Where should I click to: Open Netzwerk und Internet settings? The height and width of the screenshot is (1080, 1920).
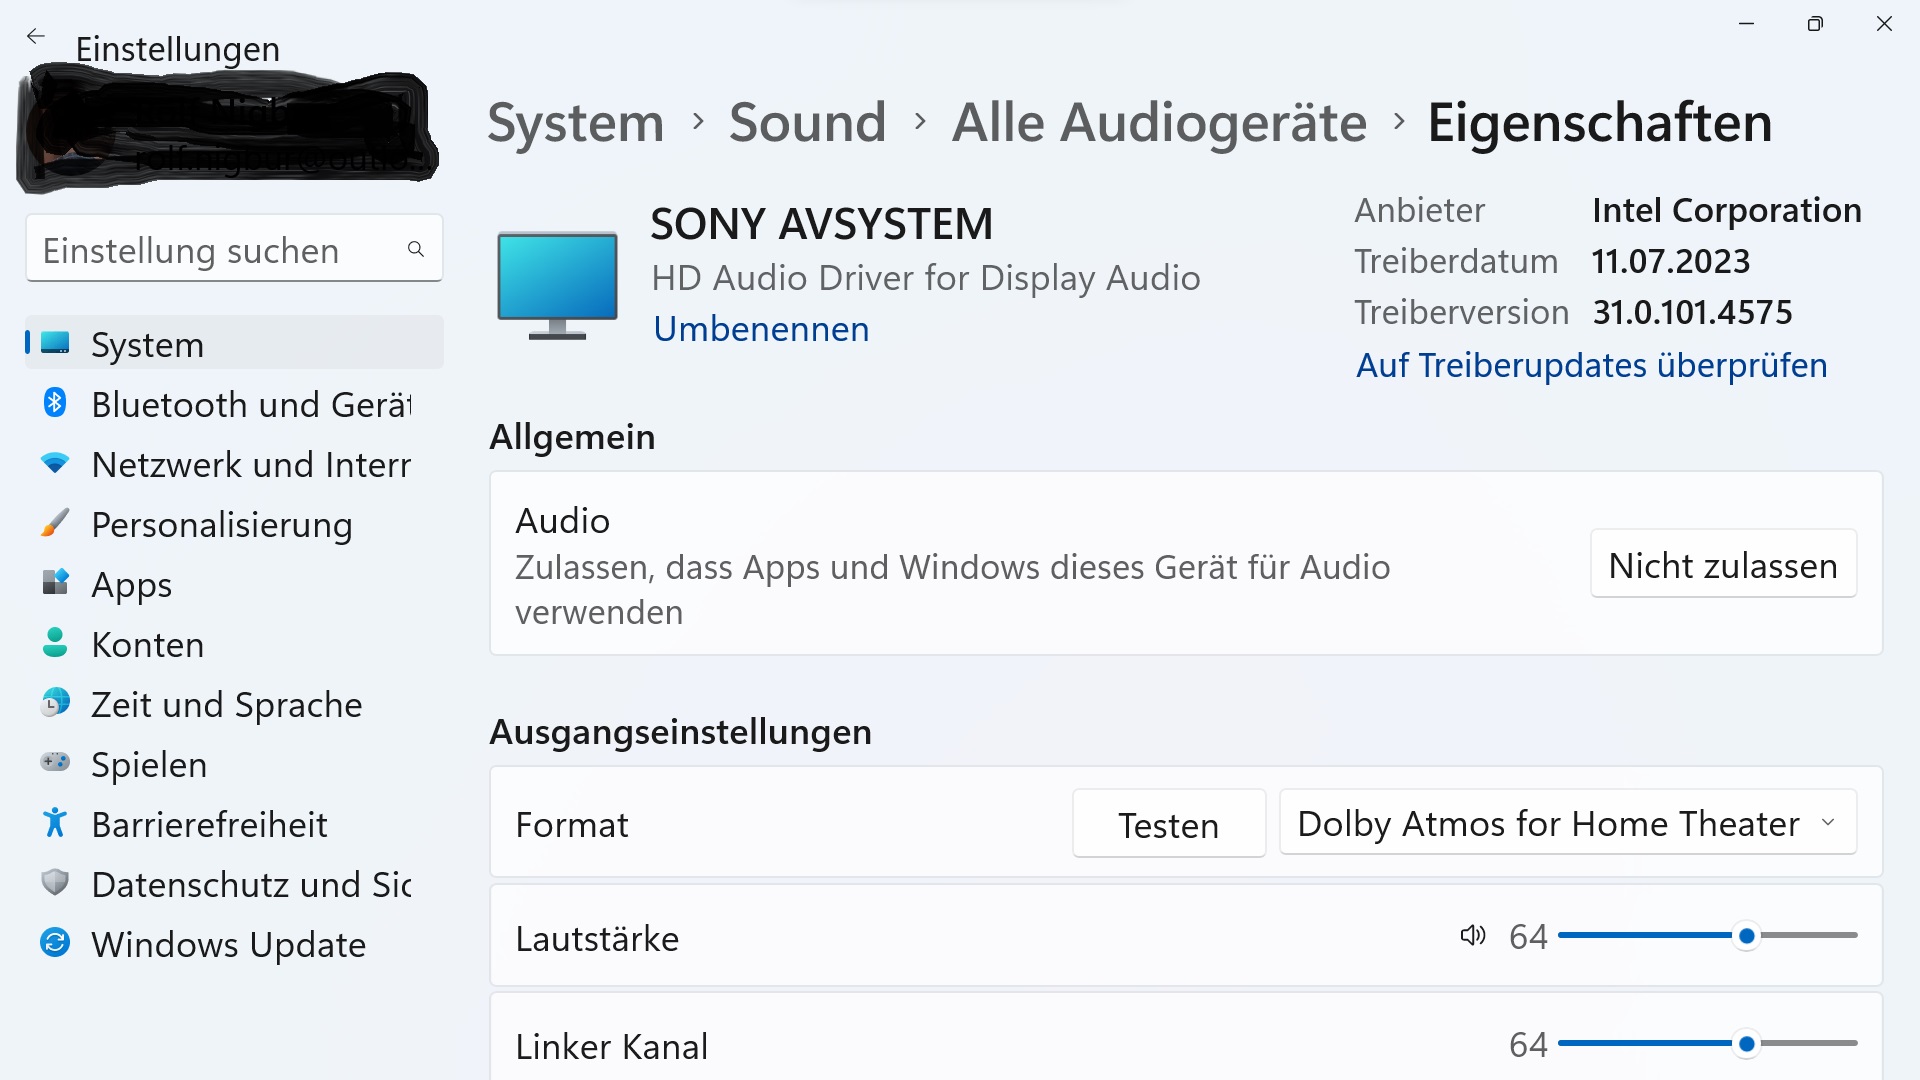tap(234, 463)
